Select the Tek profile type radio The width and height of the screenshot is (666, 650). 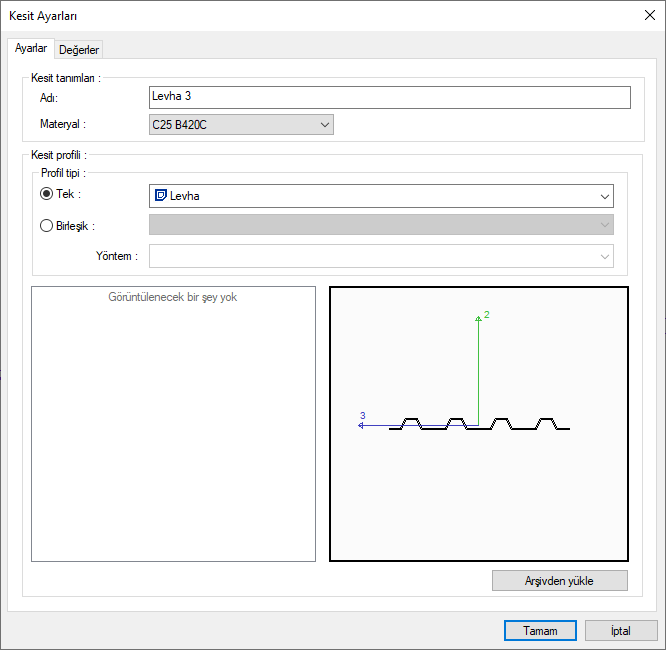pyautogui.click(x=46, y=195)
